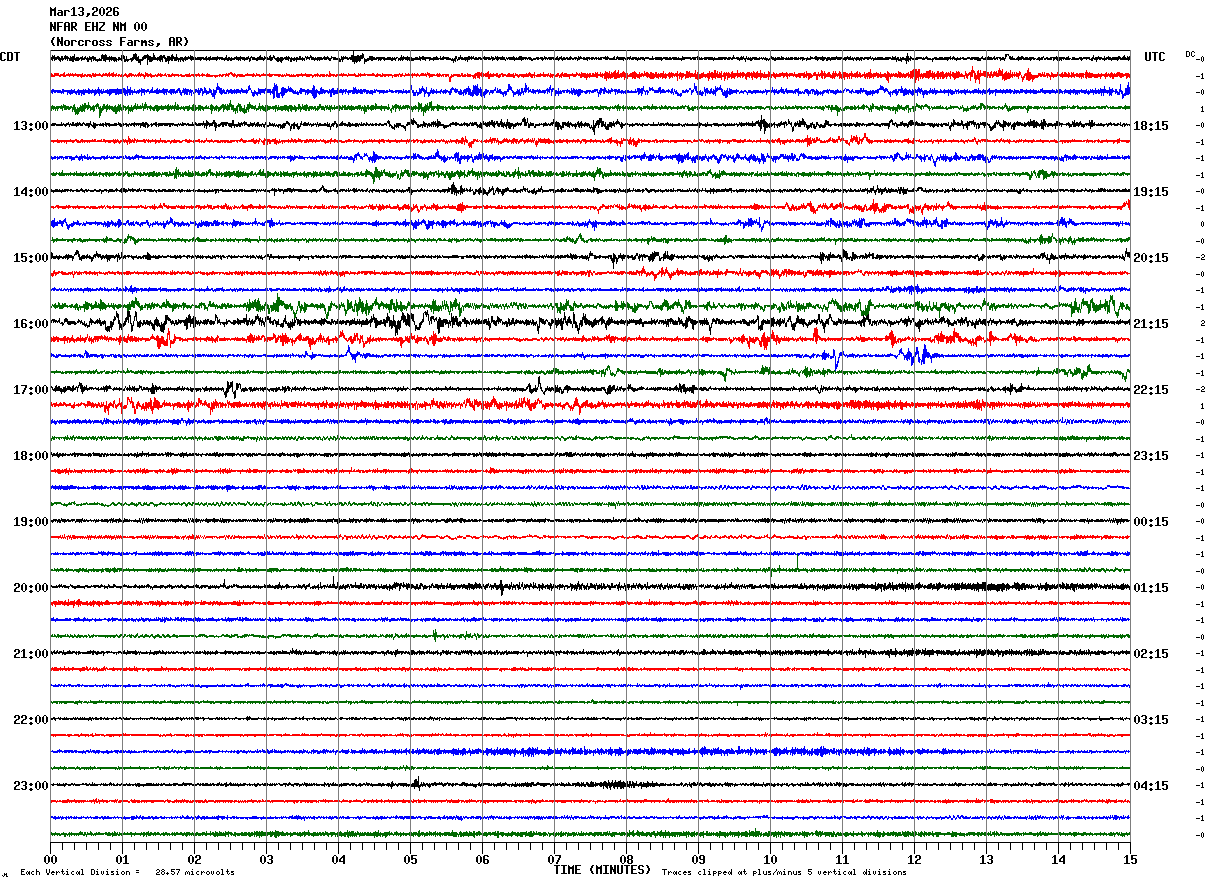Select the 13:00 CDT time label
This screenshot has height=886, width=1210.
coord(30,126)
